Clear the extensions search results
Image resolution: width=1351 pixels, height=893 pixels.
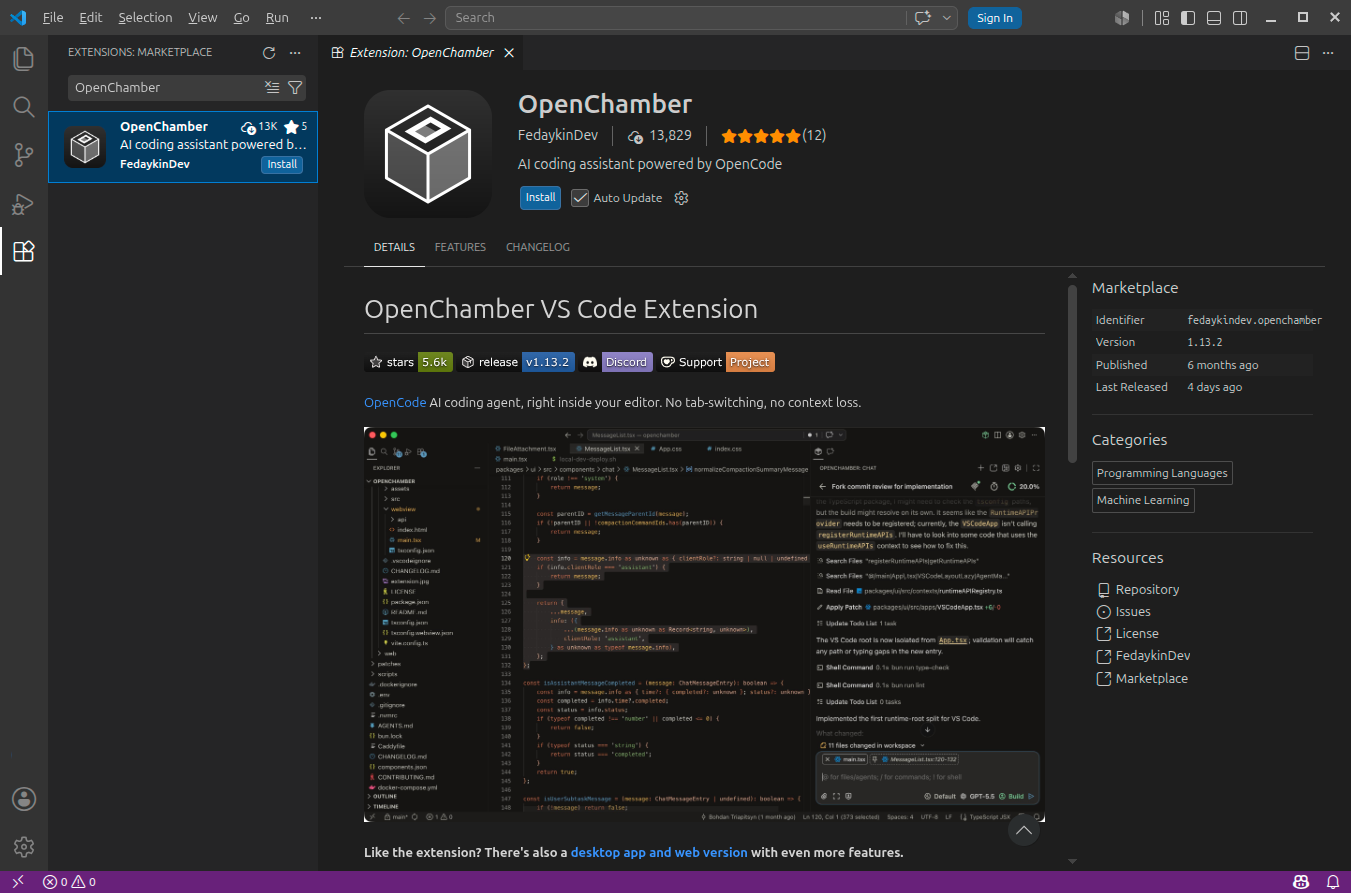pos(272,88)
